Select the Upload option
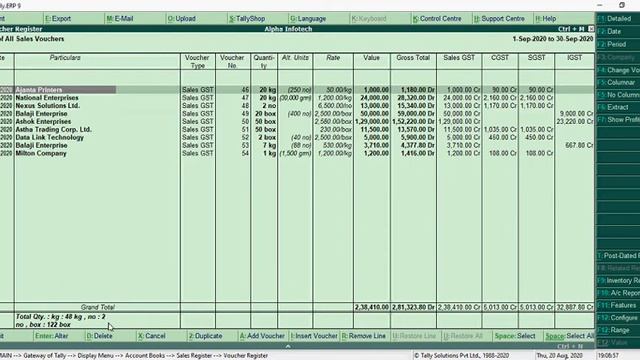Viewport: 640px width, 360px height. click(x=181, y=19)
